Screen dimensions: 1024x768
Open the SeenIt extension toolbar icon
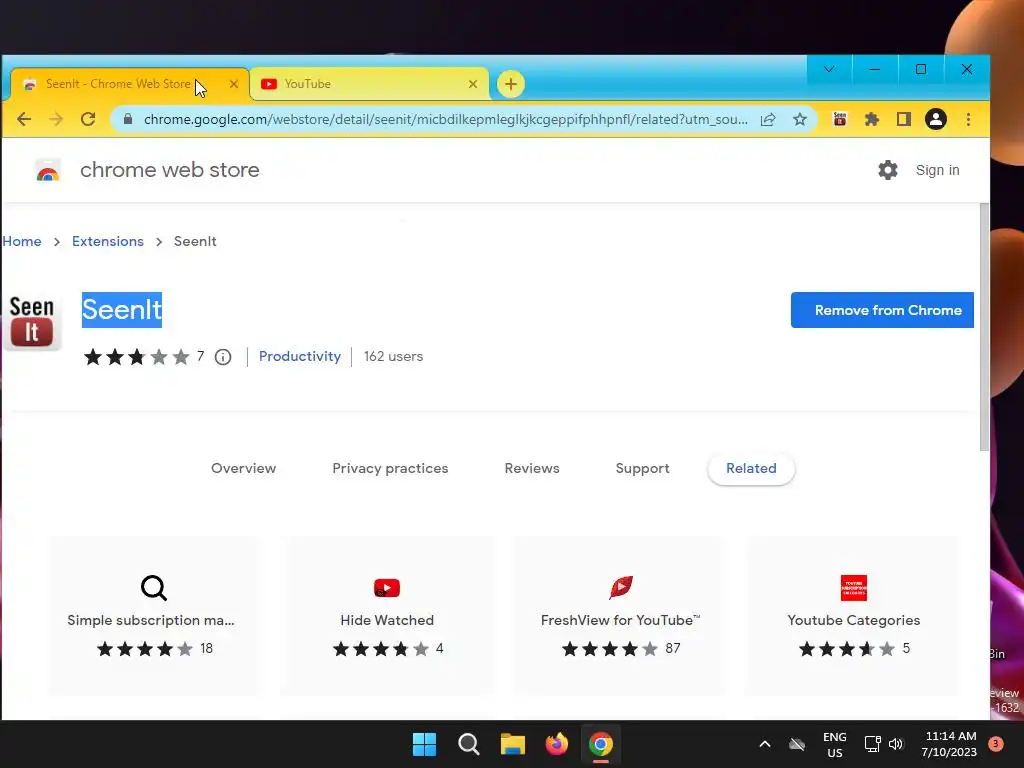pos(840,119)
